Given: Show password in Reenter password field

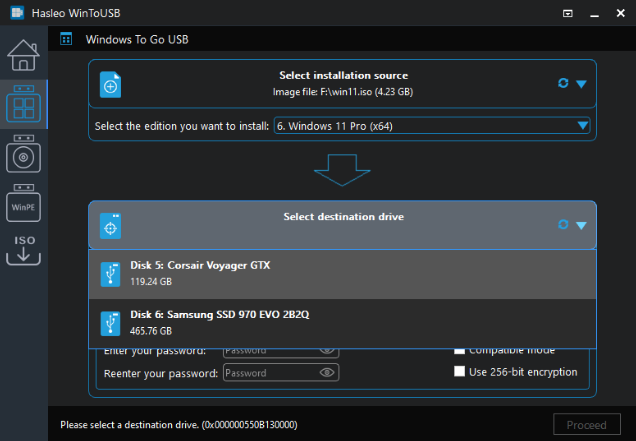Looking at the screenshot, I should tap(327, 372).
